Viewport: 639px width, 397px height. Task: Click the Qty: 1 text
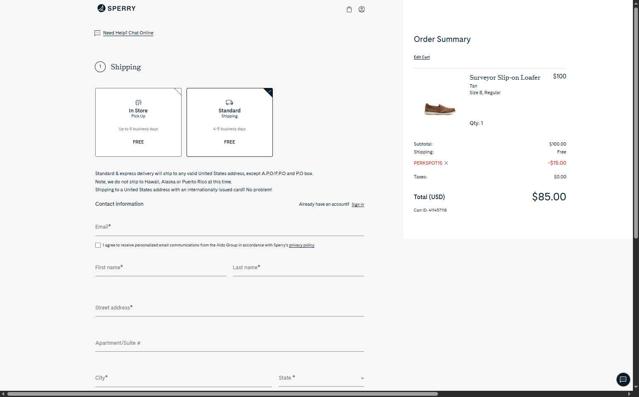476,123
